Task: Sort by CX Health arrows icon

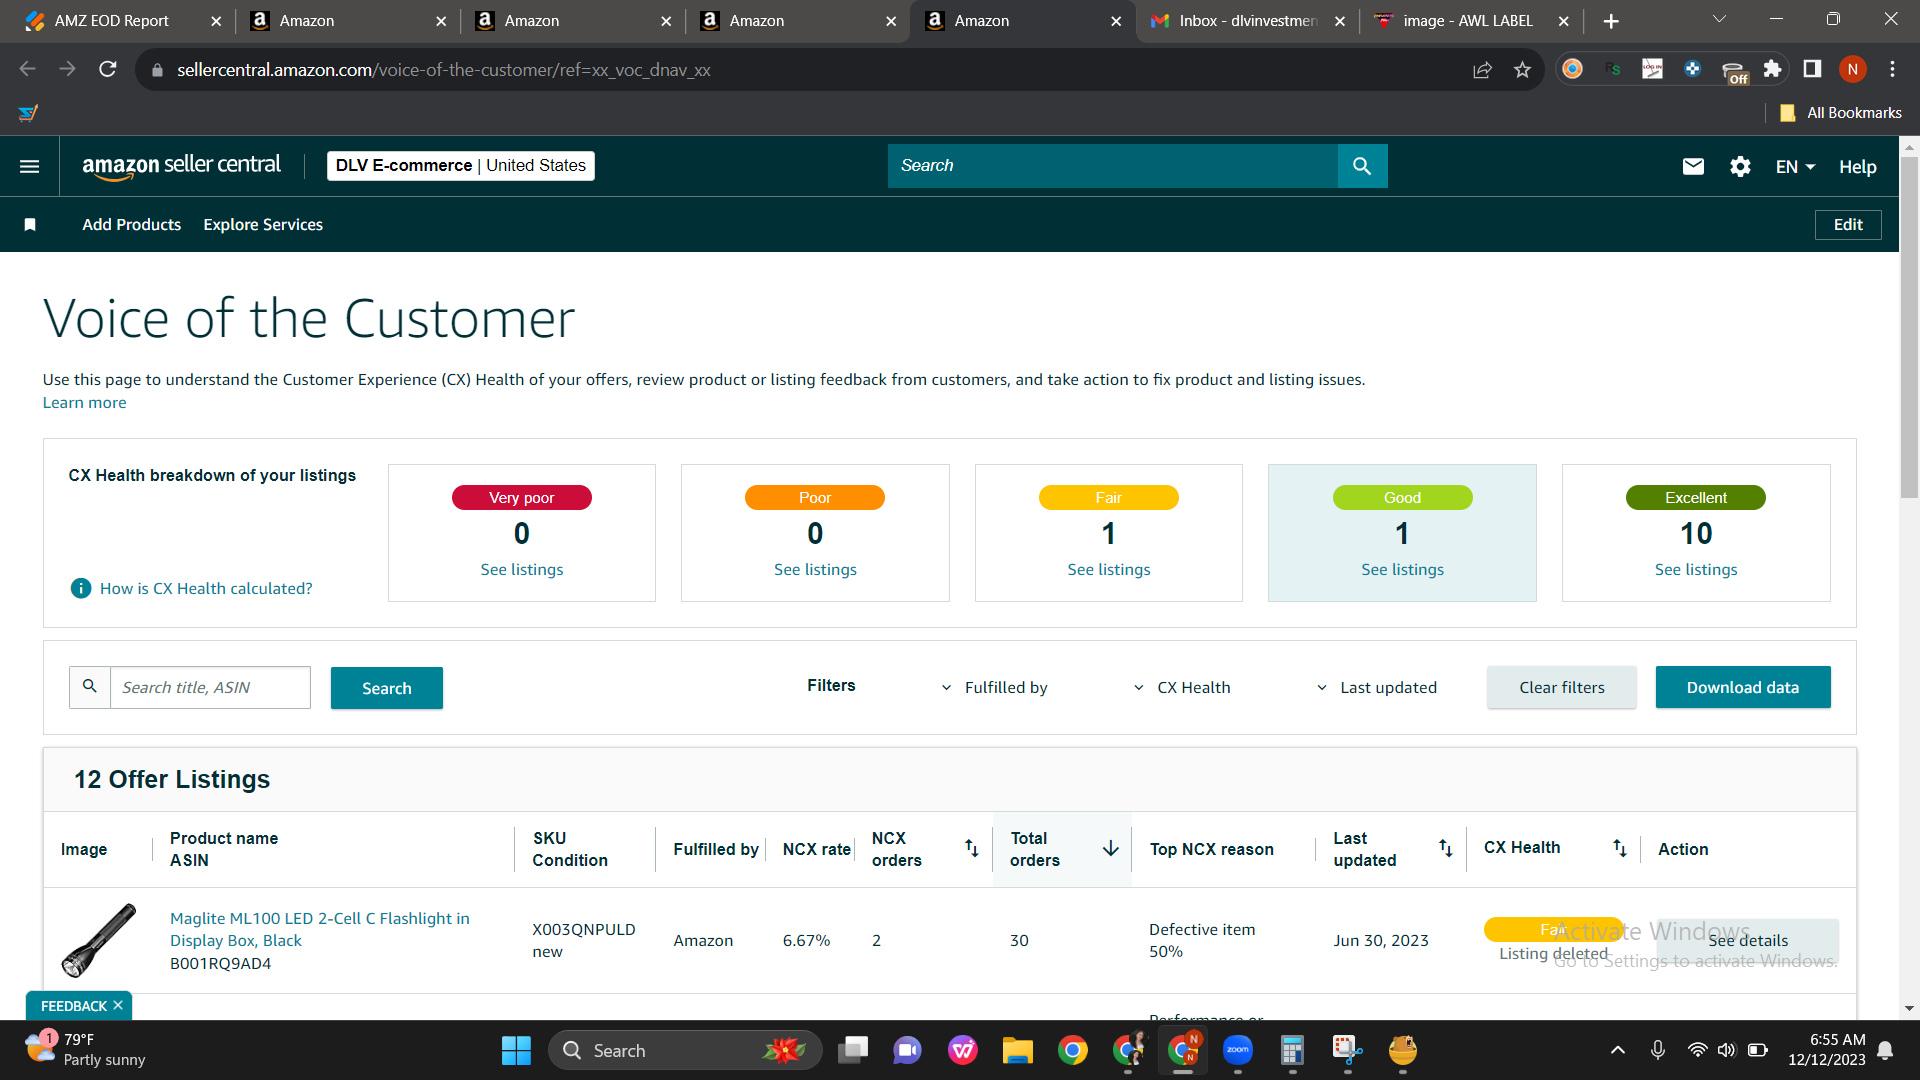Action: coord(1620,849)
